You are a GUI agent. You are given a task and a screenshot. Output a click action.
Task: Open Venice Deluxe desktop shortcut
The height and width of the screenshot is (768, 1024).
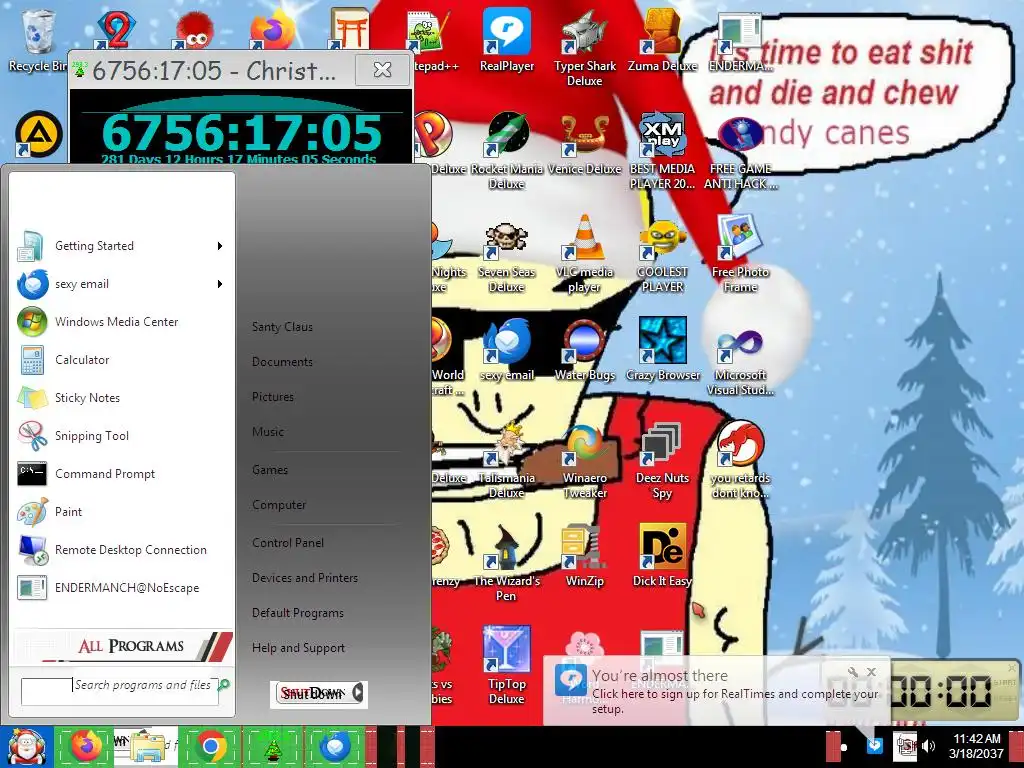pyautogui.click(x=584, y=144)
